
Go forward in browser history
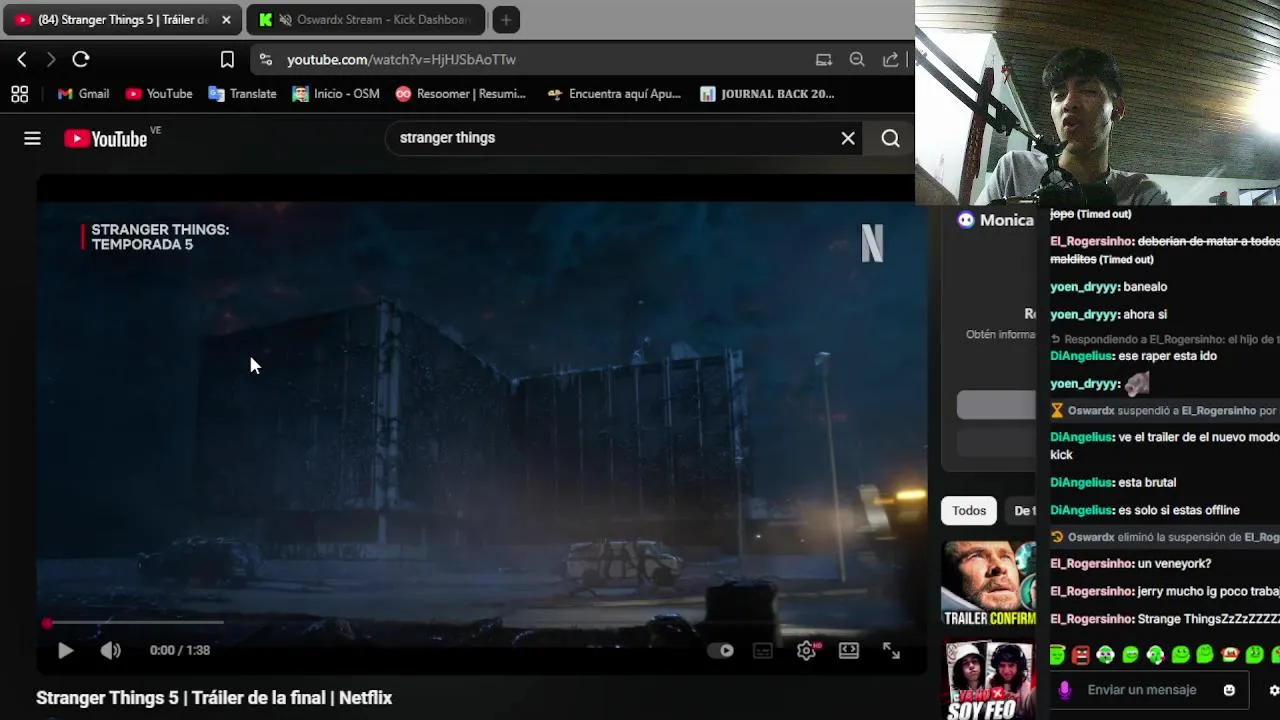click(x=51, y=60)
